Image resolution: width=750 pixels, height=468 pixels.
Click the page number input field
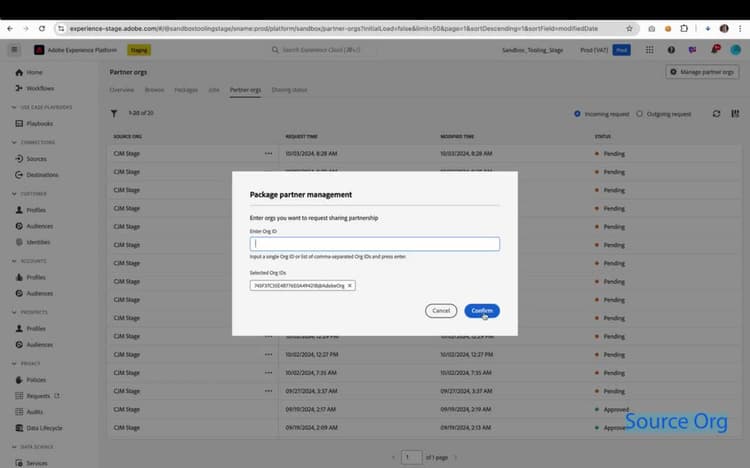point(411,457)
